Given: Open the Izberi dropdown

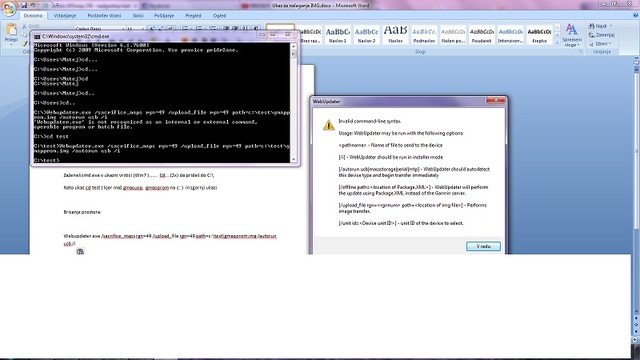Looking at the screenshot, I should [600, 44].
